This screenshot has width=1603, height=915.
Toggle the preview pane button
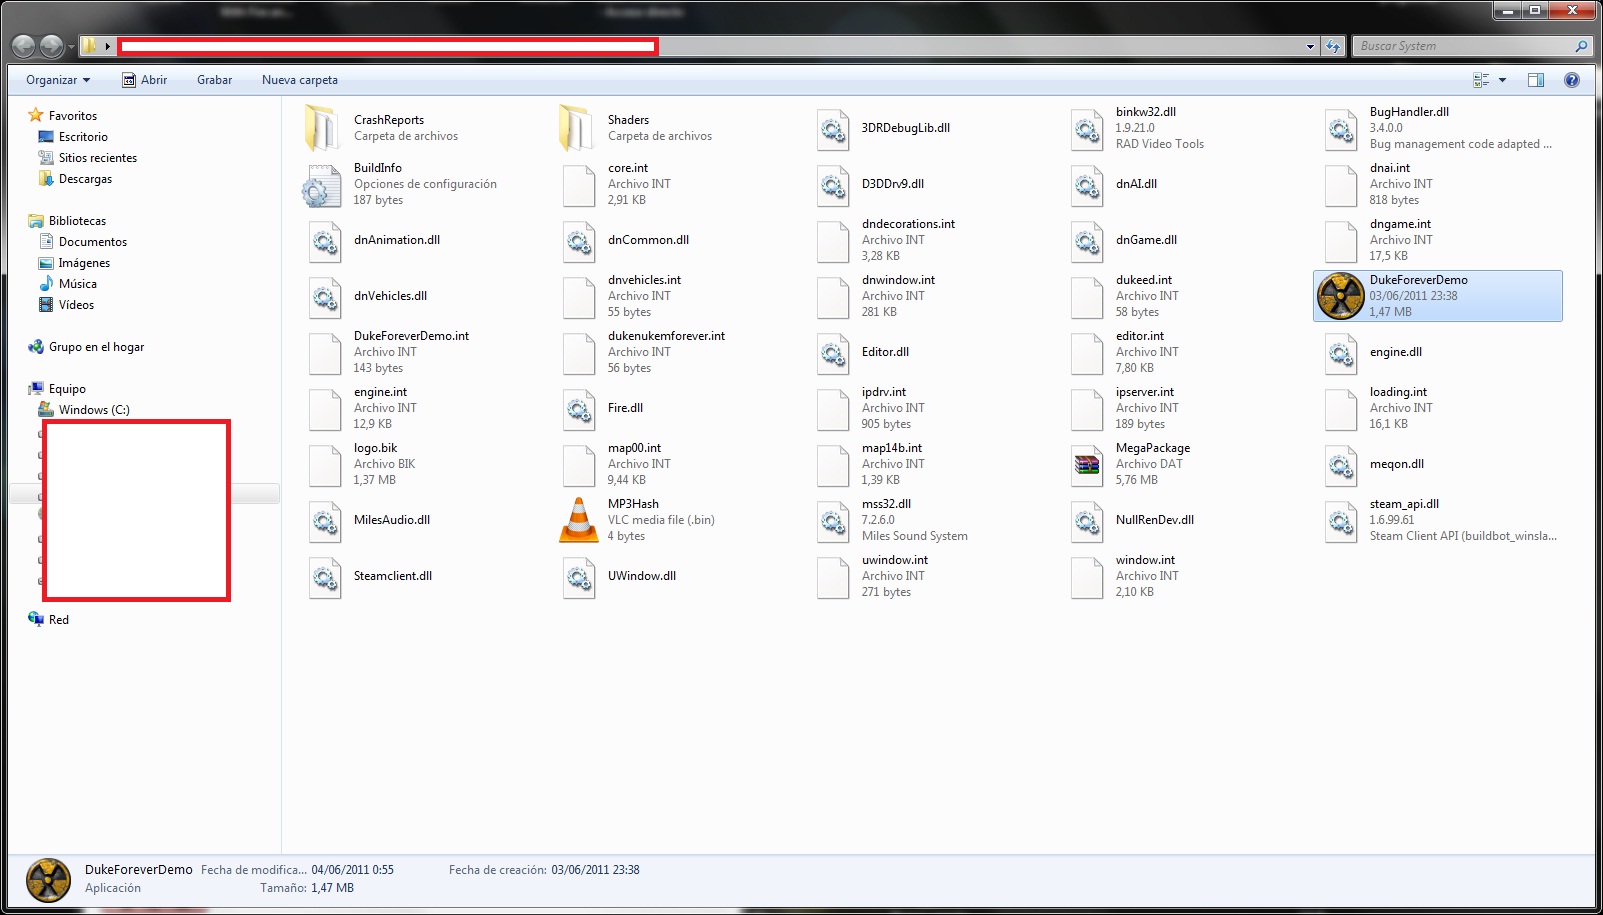click(1536, 80)
